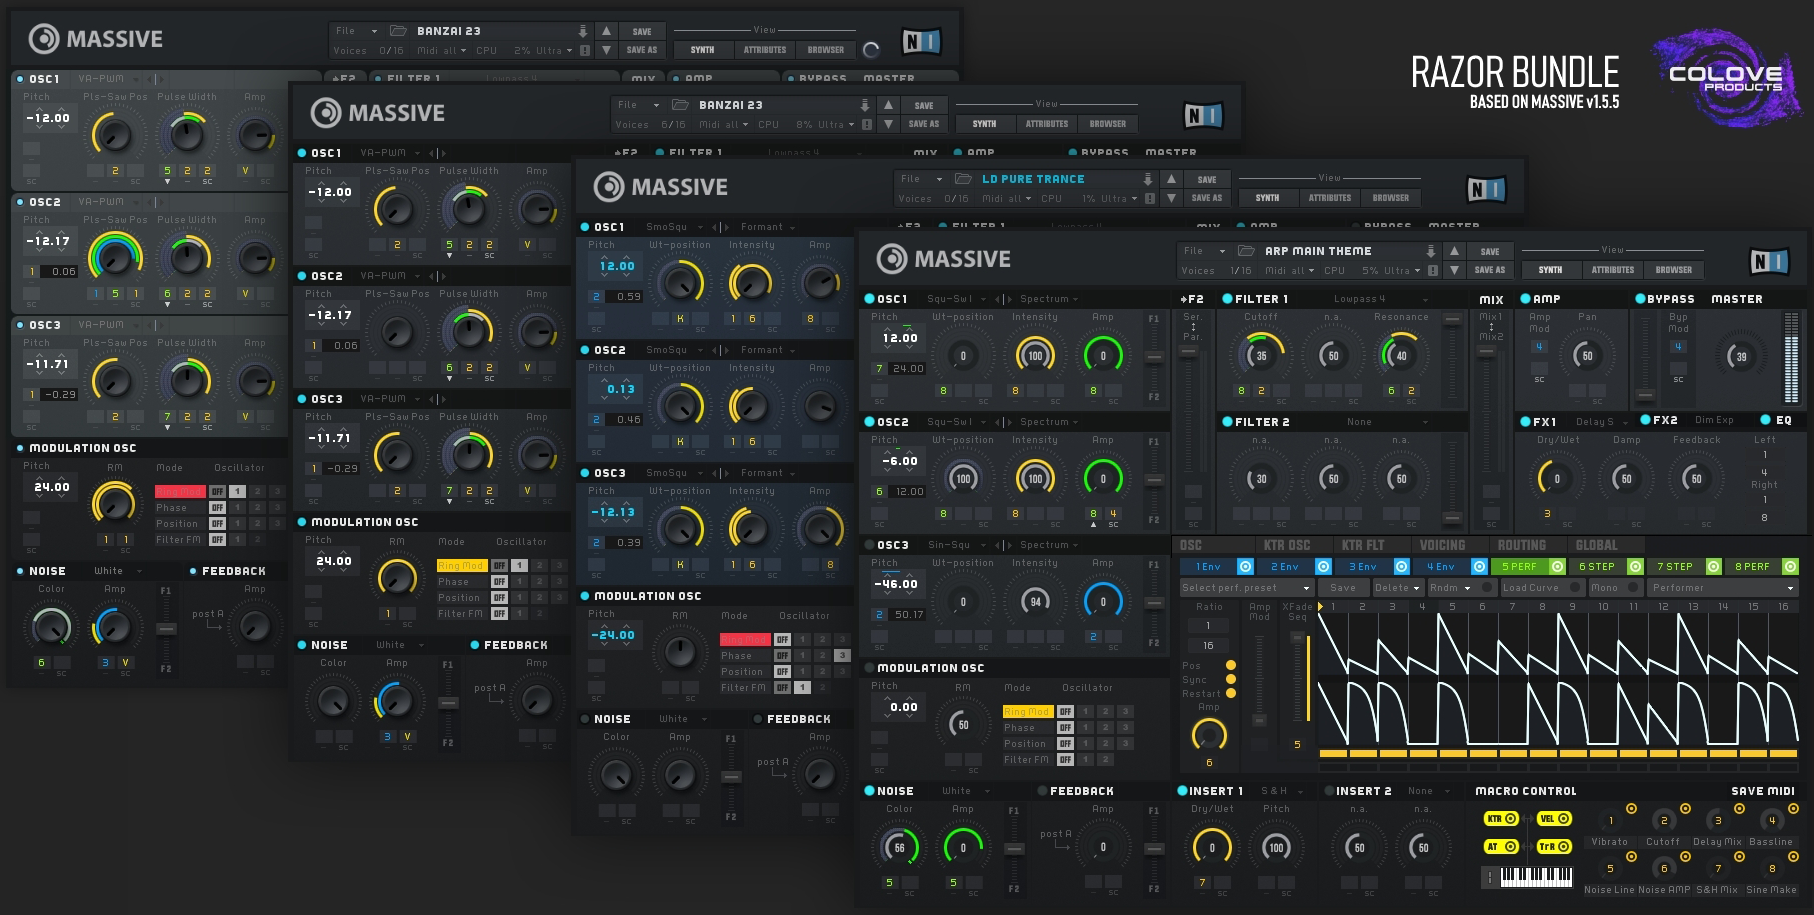Toggle OSC3 power in ARP MAIN THEME window
1814x915 pixels.
click(x=869, y=545)
